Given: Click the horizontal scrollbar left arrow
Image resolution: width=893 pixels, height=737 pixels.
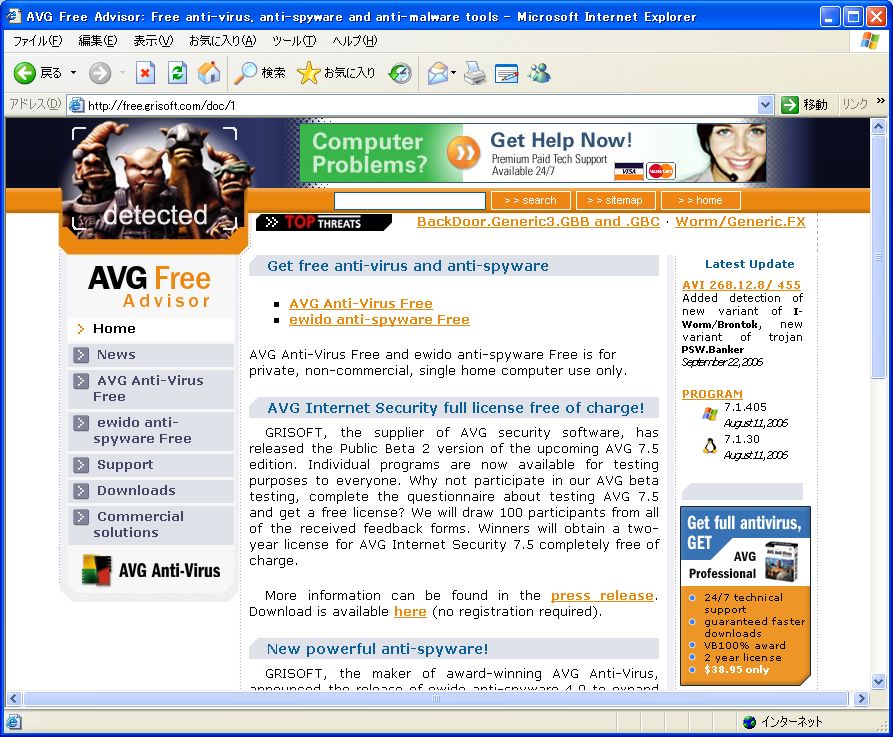Looking at the screenshot, I should 14,698.
